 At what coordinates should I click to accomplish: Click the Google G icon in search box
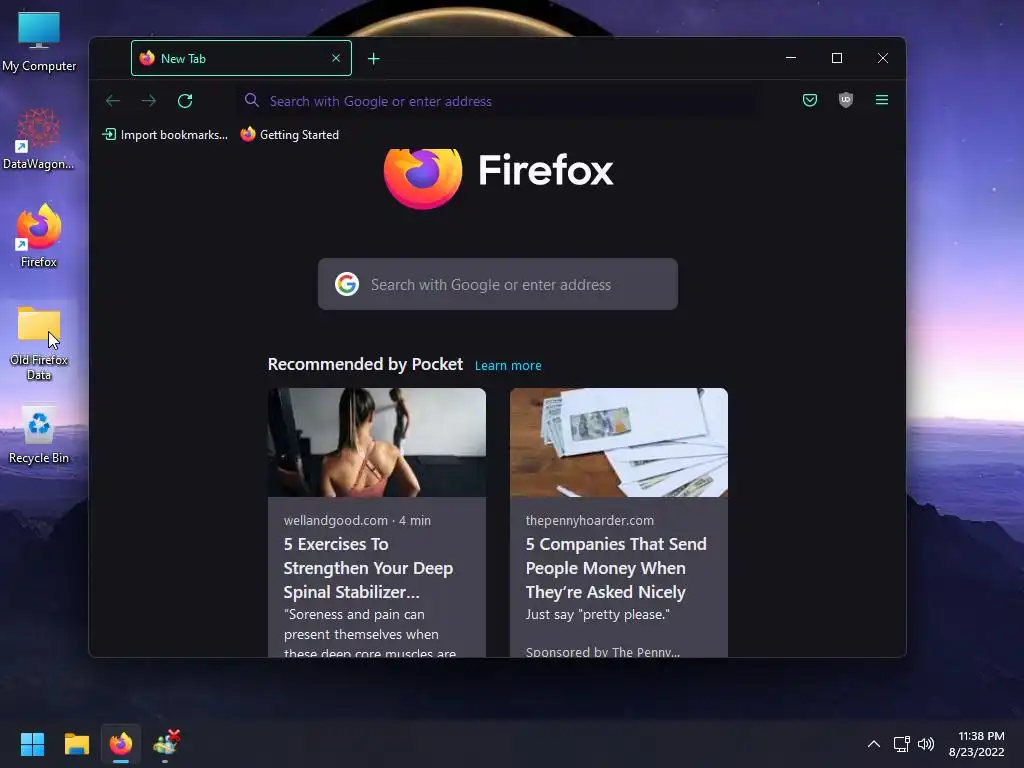pos(347,284)
